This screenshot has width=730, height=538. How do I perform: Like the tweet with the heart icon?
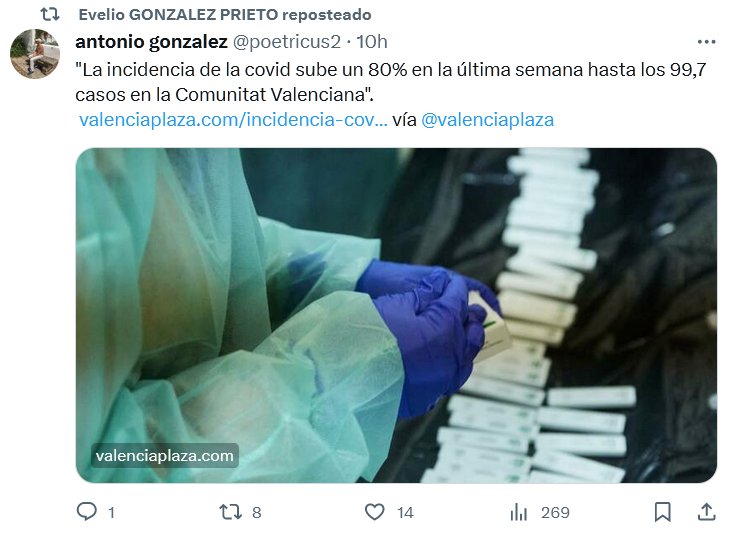click(374, 512)
